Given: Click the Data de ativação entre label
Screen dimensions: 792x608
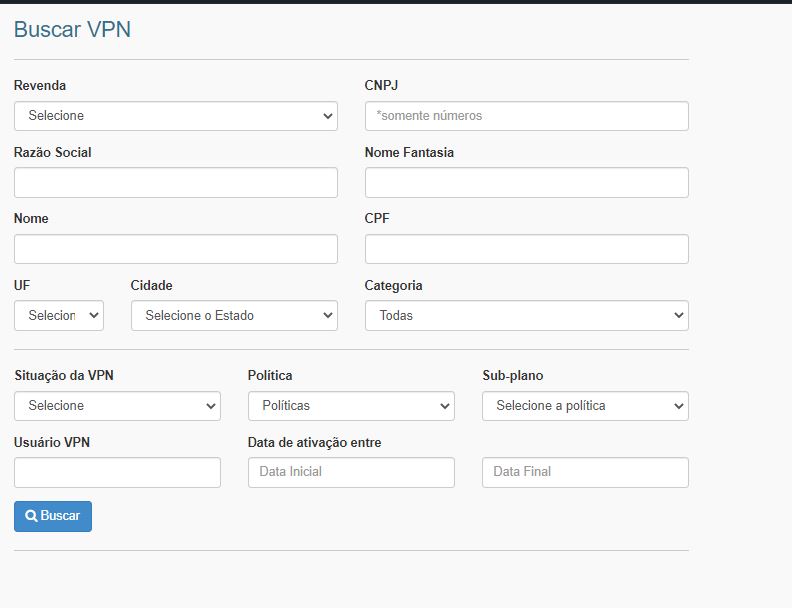Looking at the screenshot, I should point(314,442).
